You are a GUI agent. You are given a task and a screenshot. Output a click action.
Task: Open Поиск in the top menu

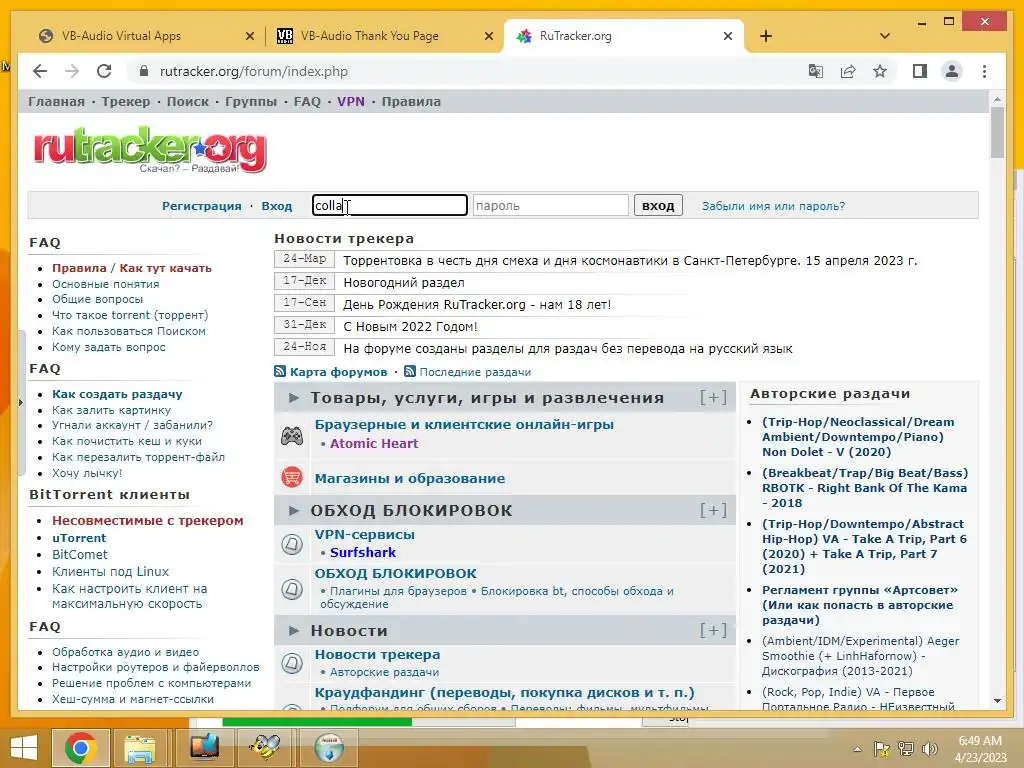187,101
